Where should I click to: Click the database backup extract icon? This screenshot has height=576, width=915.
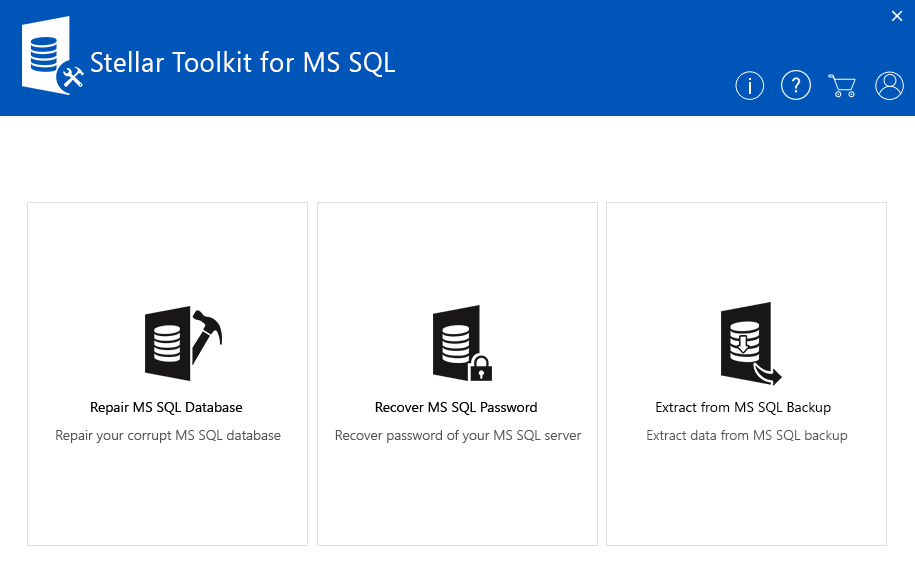pyautogui.click(x=749, y=344)
